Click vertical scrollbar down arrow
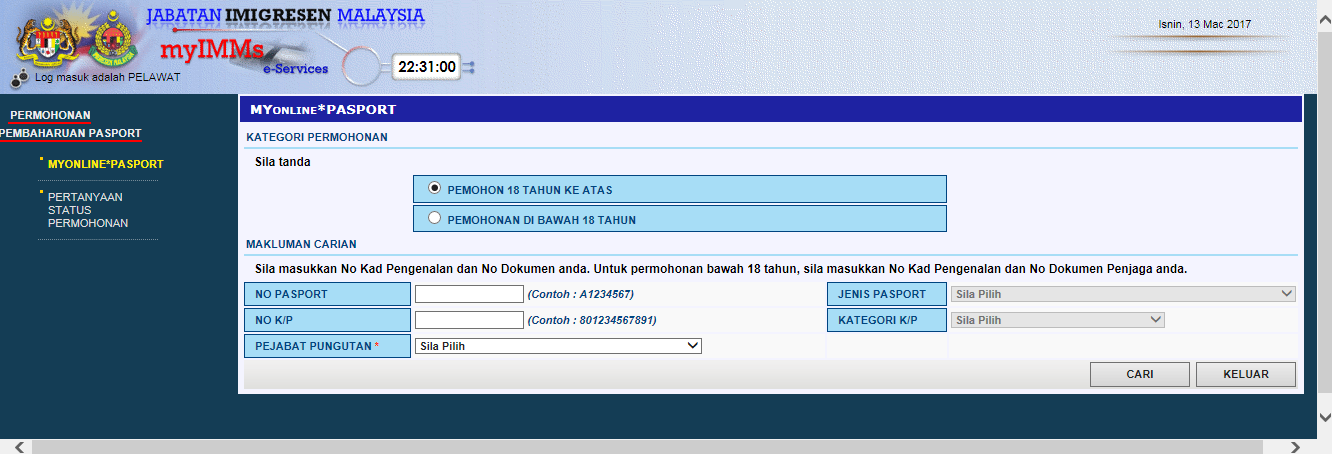The width and height of the screenshot is (1332, 454). pos(1323,417)
